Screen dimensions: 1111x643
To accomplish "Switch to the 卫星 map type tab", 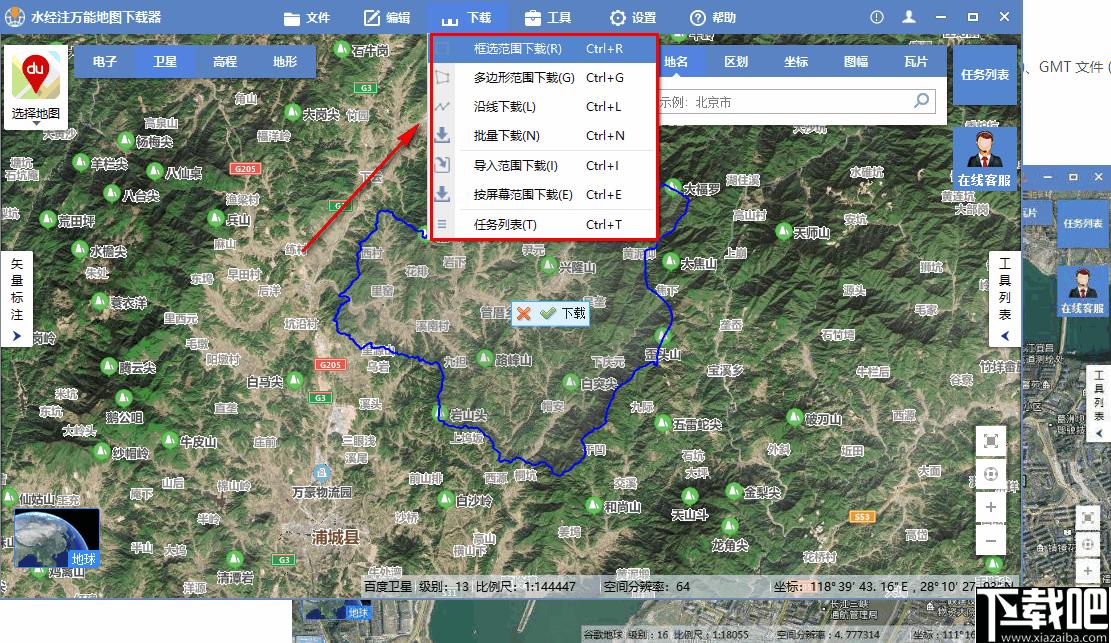I will pos(164,62).
